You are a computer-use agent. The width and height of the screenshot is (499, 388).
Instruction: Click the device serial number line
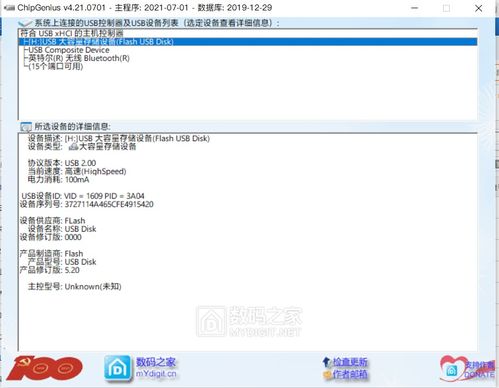[87, 204]
